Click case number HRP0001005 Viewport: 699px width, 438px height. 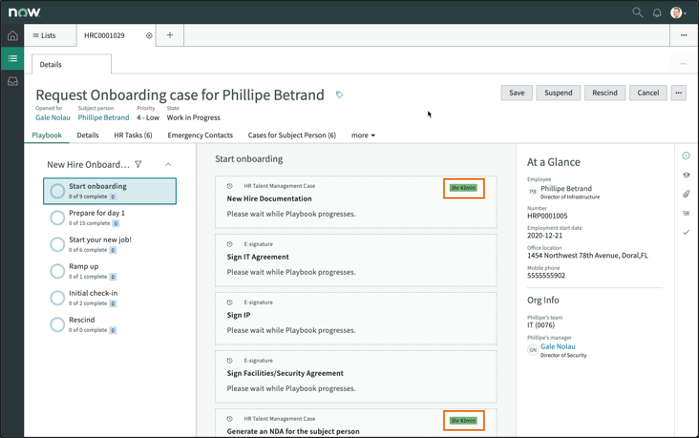pyautogui.click(x=547, y=216)
